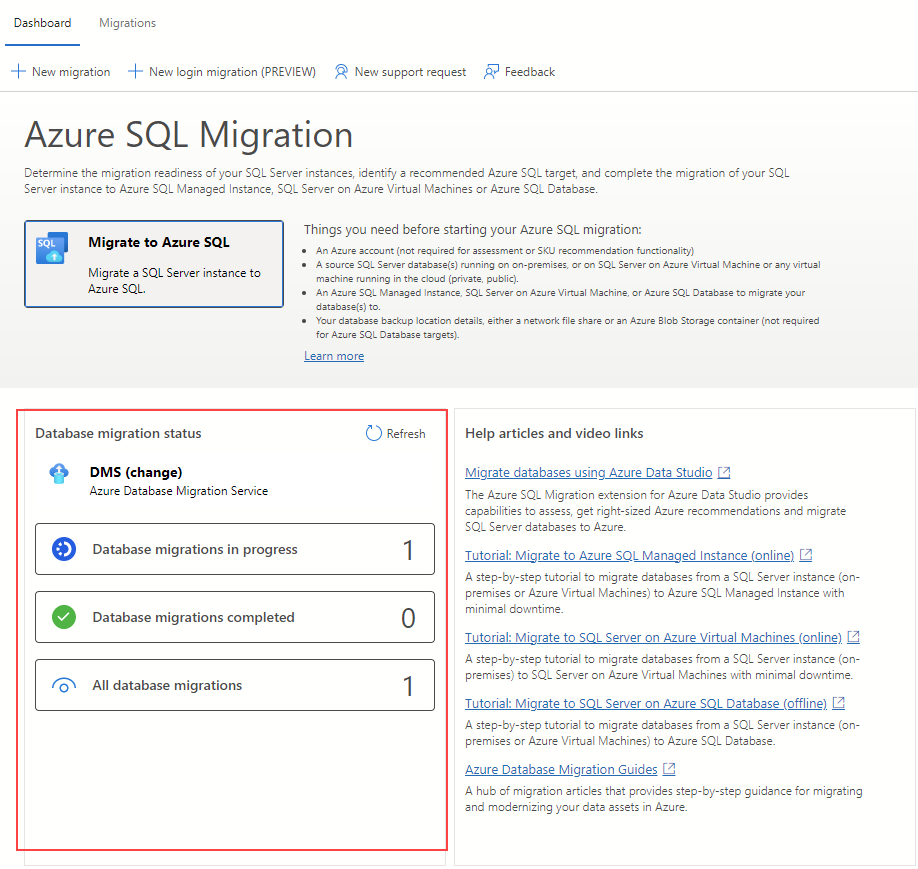Click the Database migrations completed count
This screenshot has height=869, width=918.
coord(407,617)
